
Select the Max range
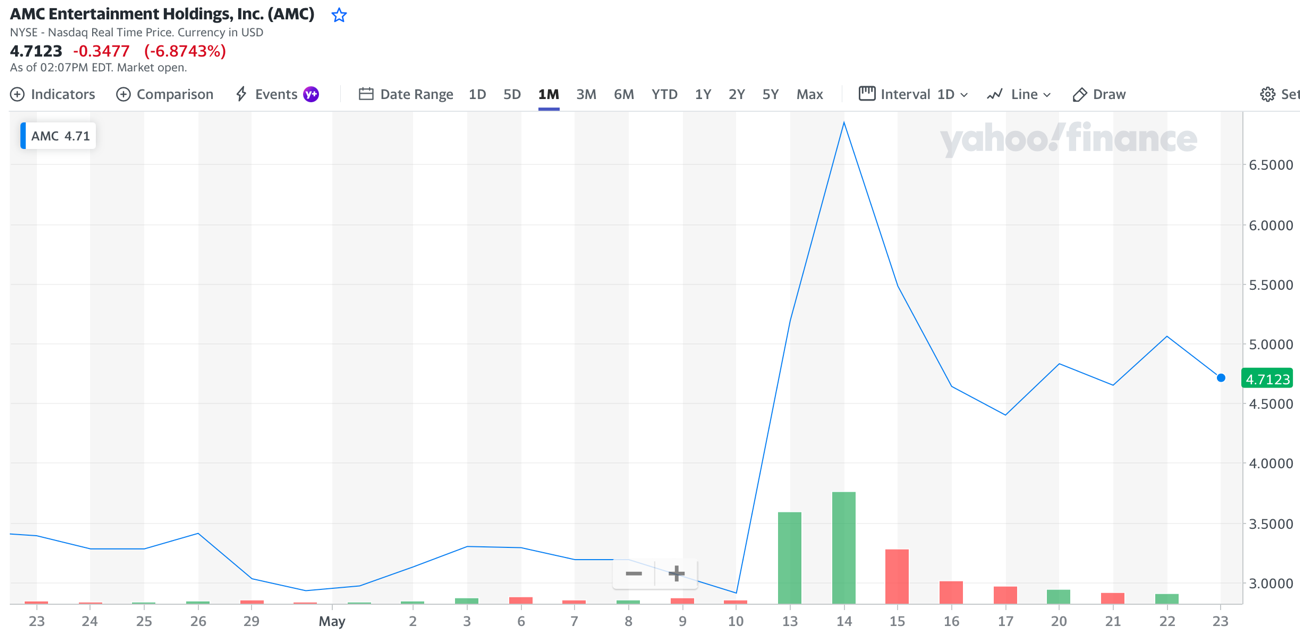pos(810,94)
